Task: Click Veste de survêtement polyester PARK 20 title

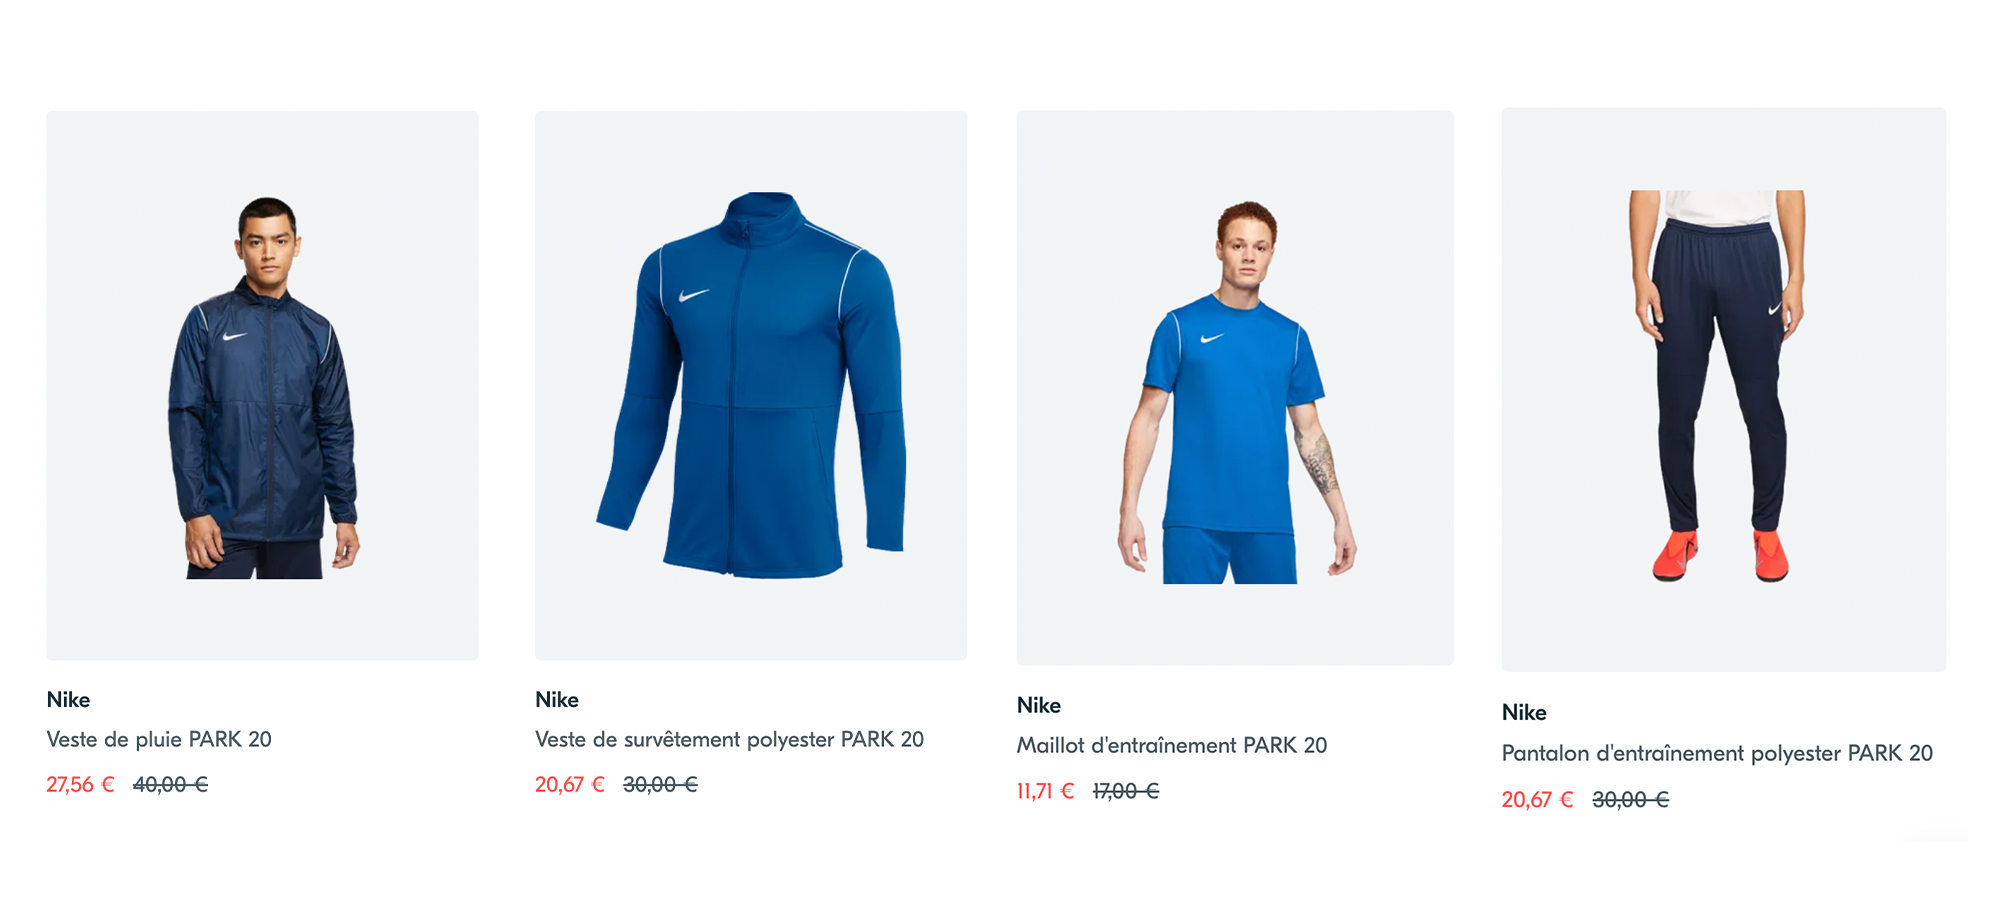Action: click(729, 739)
